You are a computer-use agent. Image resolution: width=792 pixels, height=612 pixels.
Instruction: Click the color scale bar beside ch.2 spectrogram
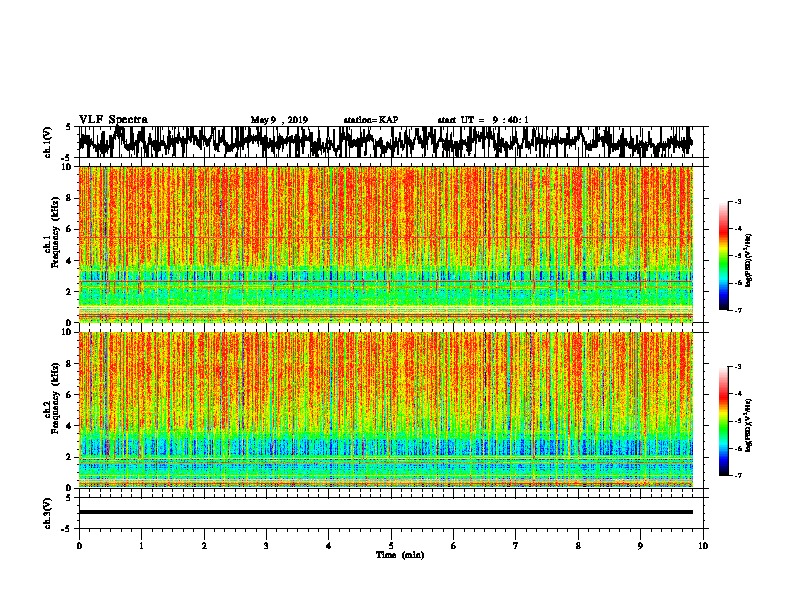click(x=724, y=421)
